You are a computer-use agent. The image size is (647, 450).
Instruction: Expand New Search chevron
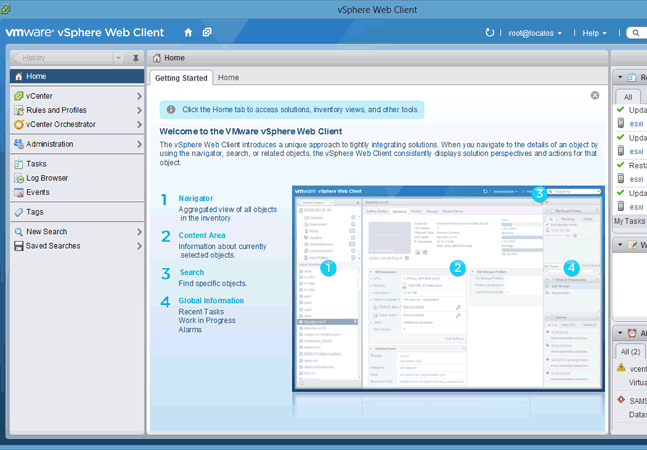click(x=139, y=232)
